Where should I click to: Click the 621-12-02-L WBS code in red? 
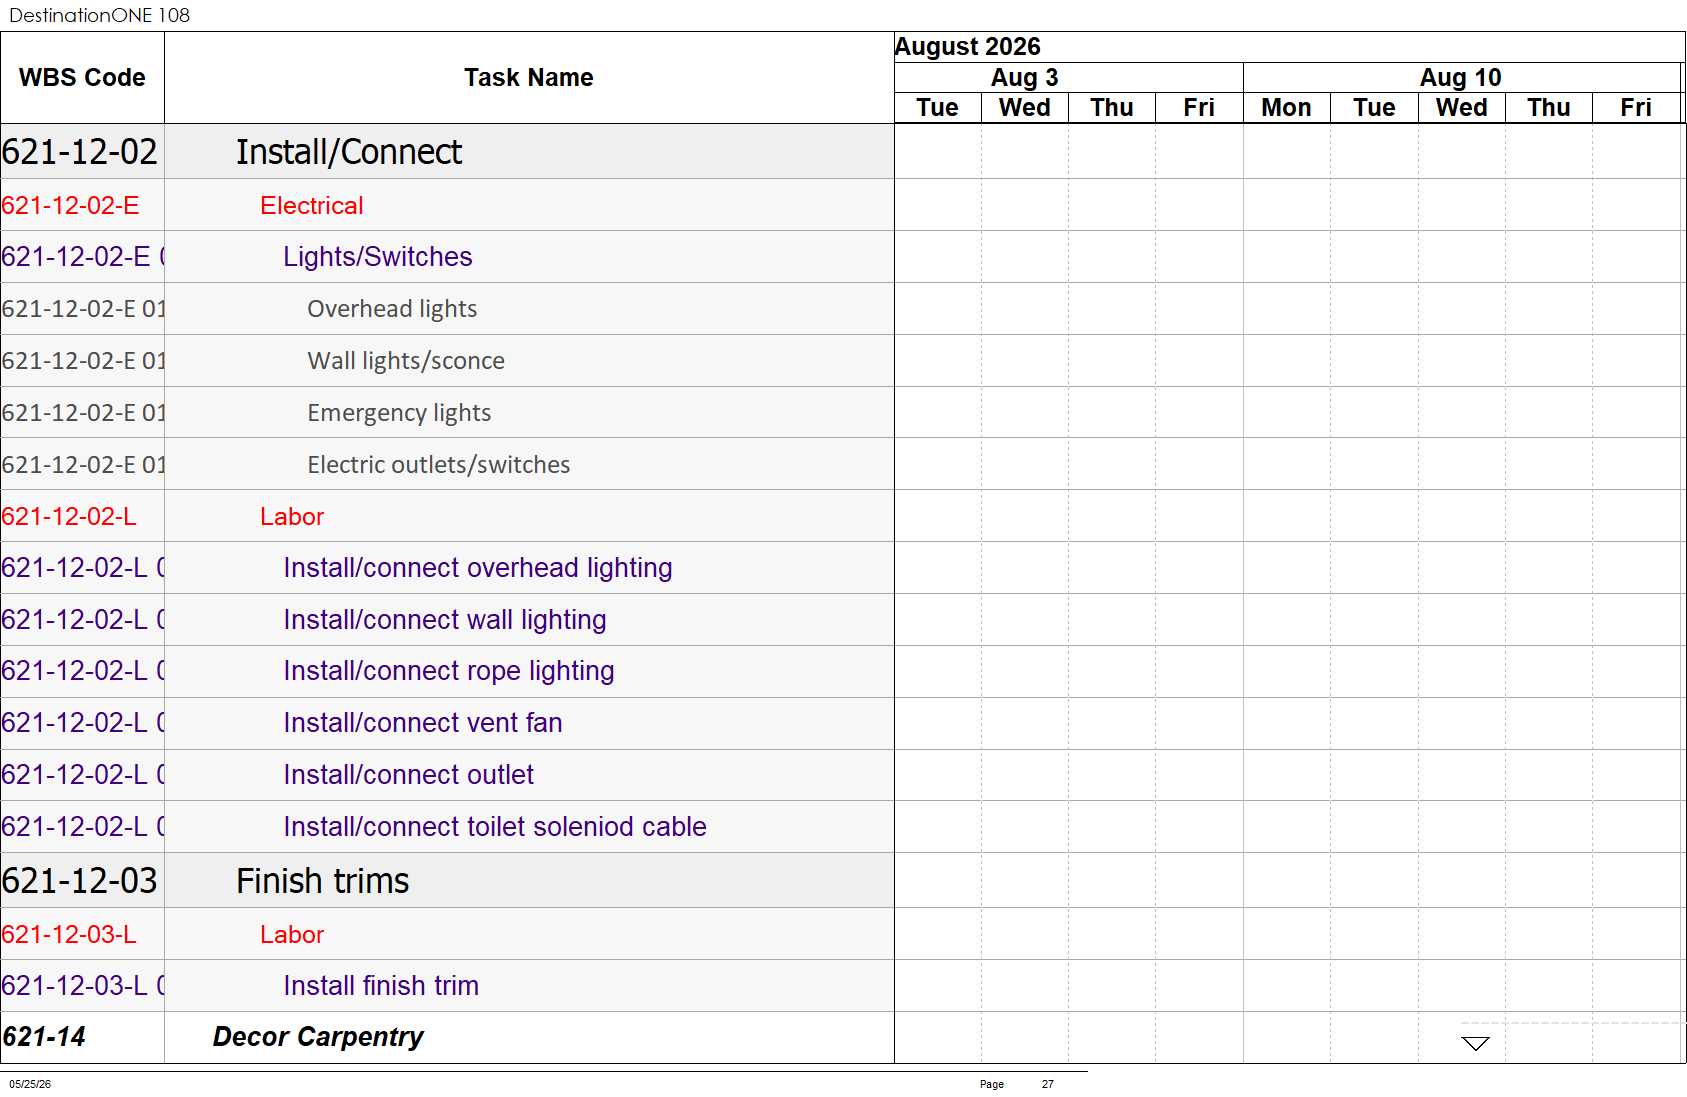click(69, 517)
